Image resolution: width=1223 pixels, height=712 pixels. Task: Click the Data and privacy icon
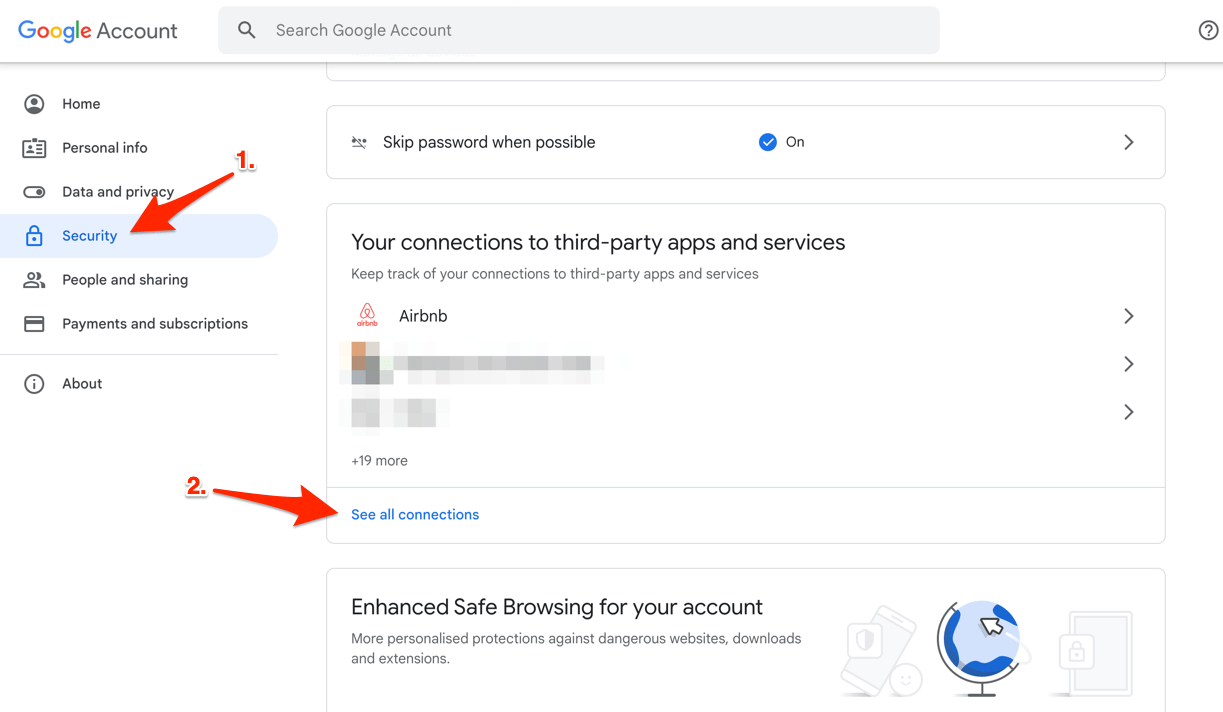pos(34,191)
